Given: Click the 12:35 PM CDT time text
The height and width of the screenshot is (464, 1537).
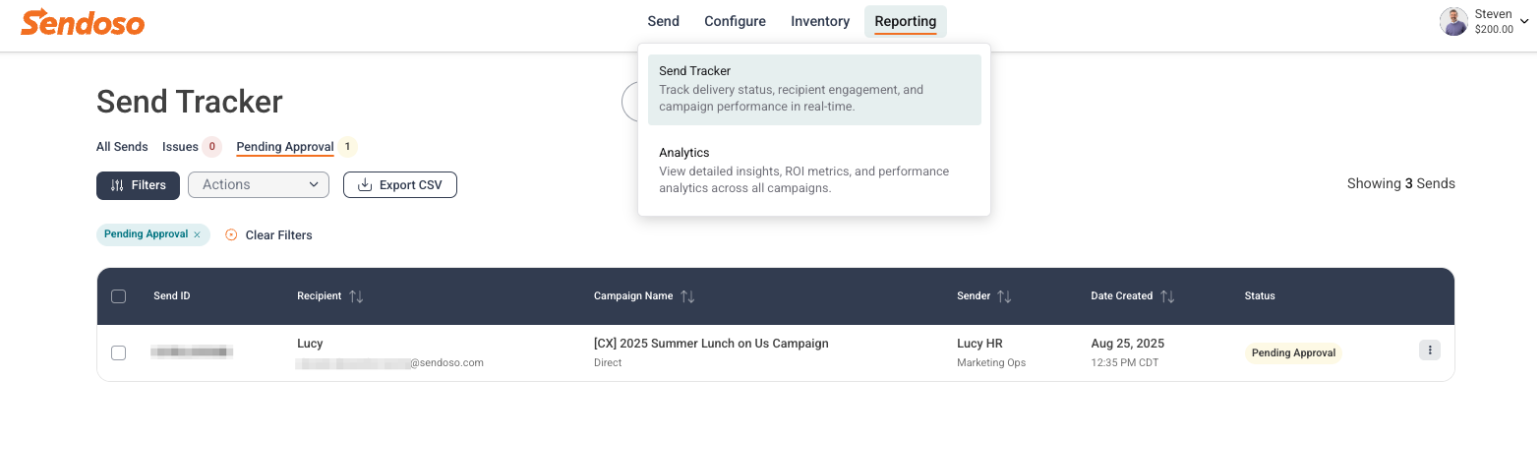Looking at the screenshot, I should pos(1125,363).
